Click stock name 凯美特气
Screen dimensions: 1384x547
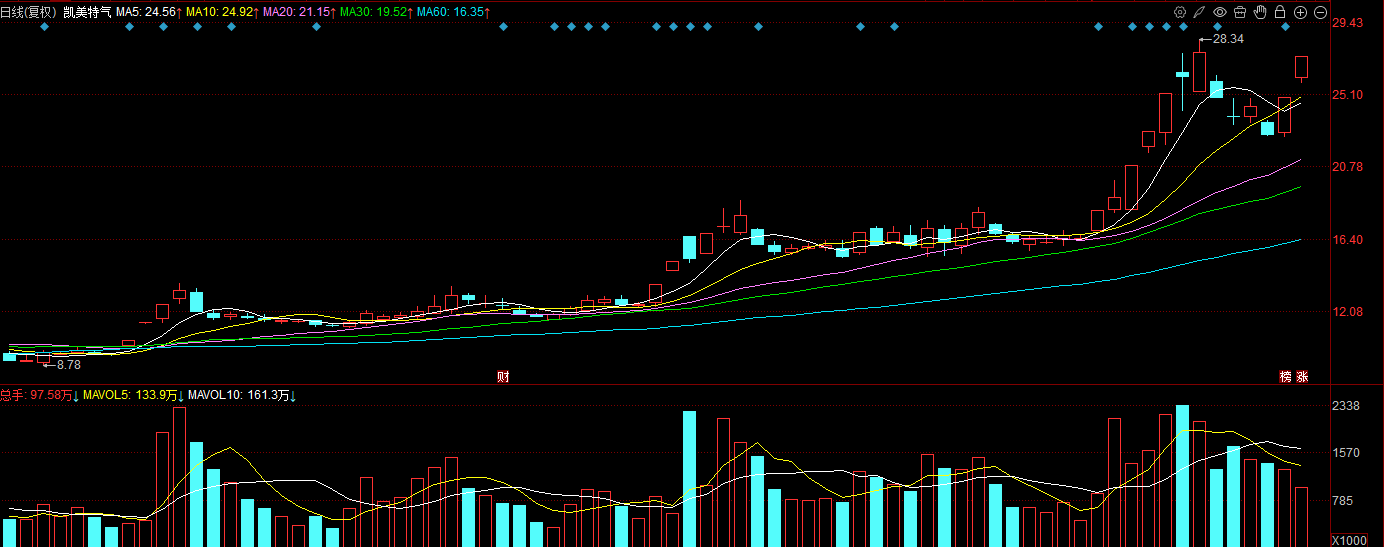click(x=87, y=12)
